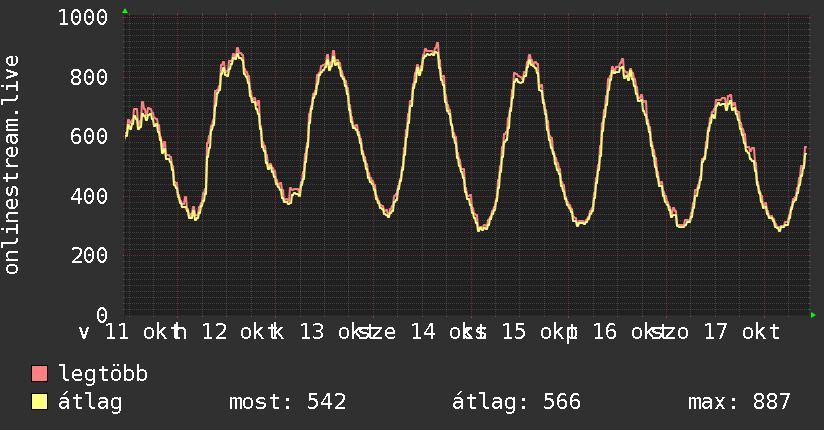The width and height of the screenshot is (824, 430).
Task: Click the y-axis label 200
Action: (x=89, y=256)
